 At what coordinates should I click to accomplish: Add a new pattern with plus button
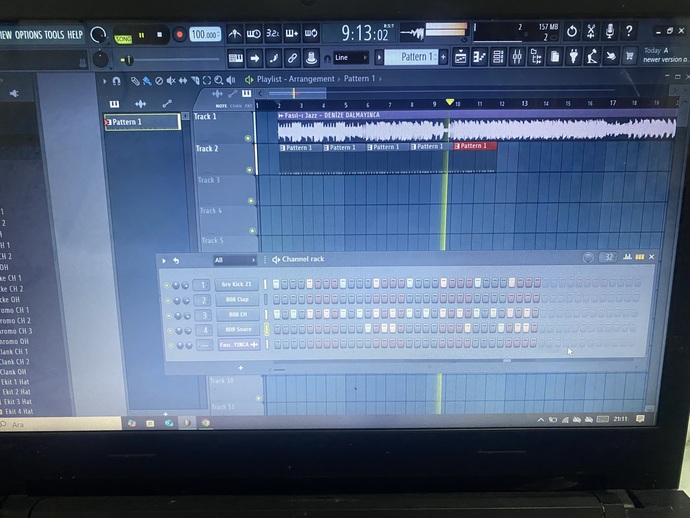pyautogui.click(x=444, y=57)
